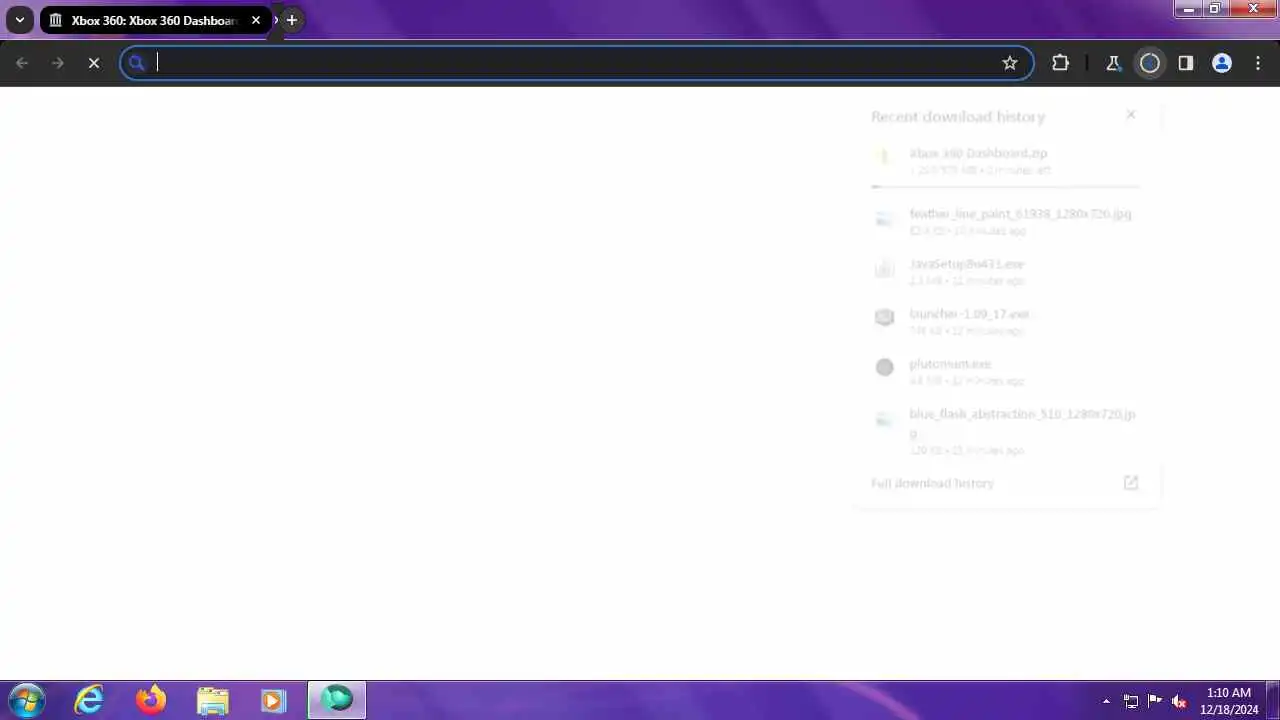Select the active teal browser taskbar button

pyautogui.click(x=337, y=700)
